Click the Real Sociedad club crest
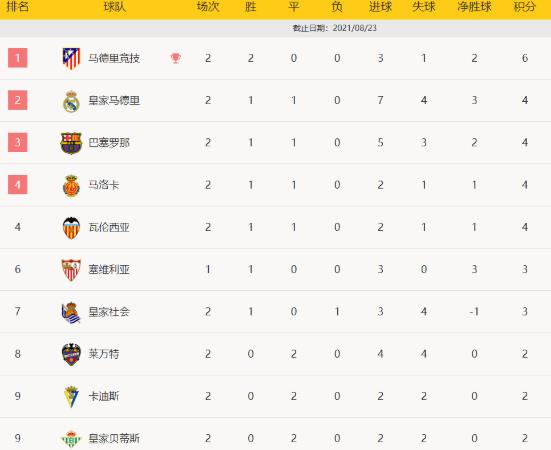This screenshot has height=450, width=551. [71, 312]
